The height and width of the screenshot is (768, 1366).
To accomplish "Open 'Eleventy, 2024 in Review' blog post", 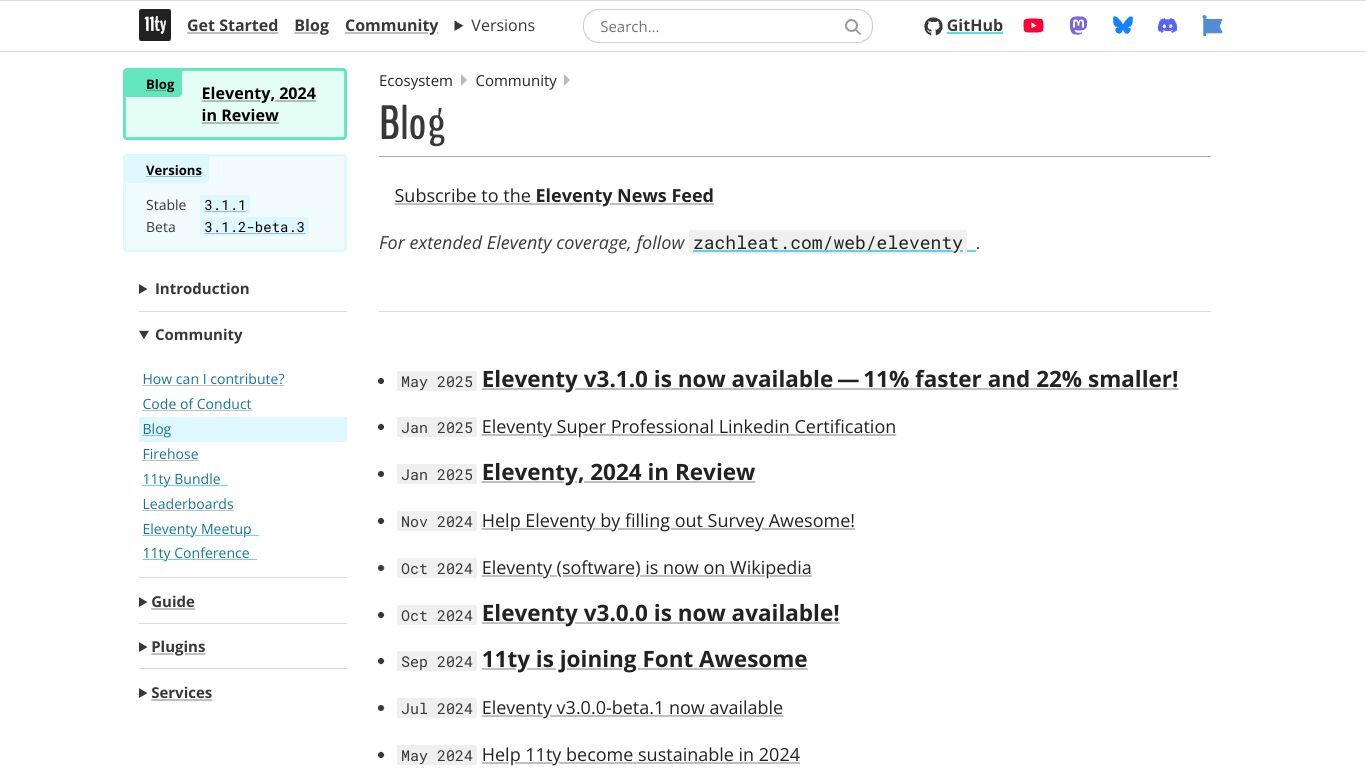I will click(618, 472).
